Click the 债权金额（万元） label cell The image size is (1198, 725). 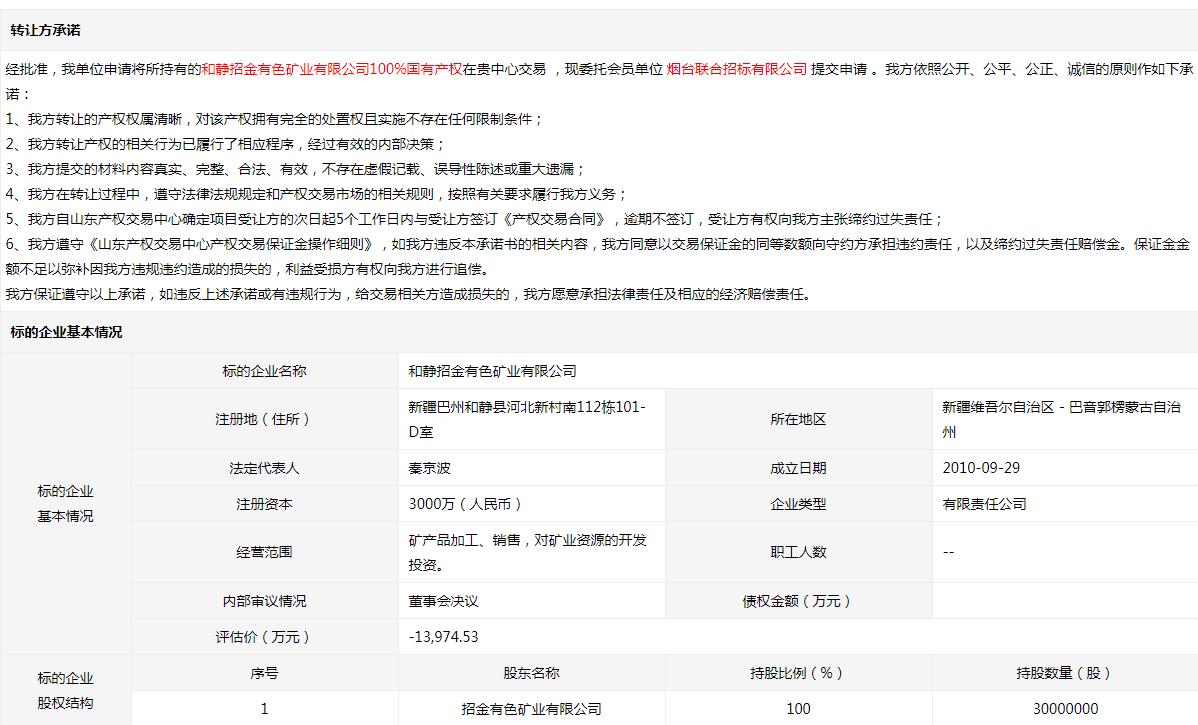(x=798, y=601)
